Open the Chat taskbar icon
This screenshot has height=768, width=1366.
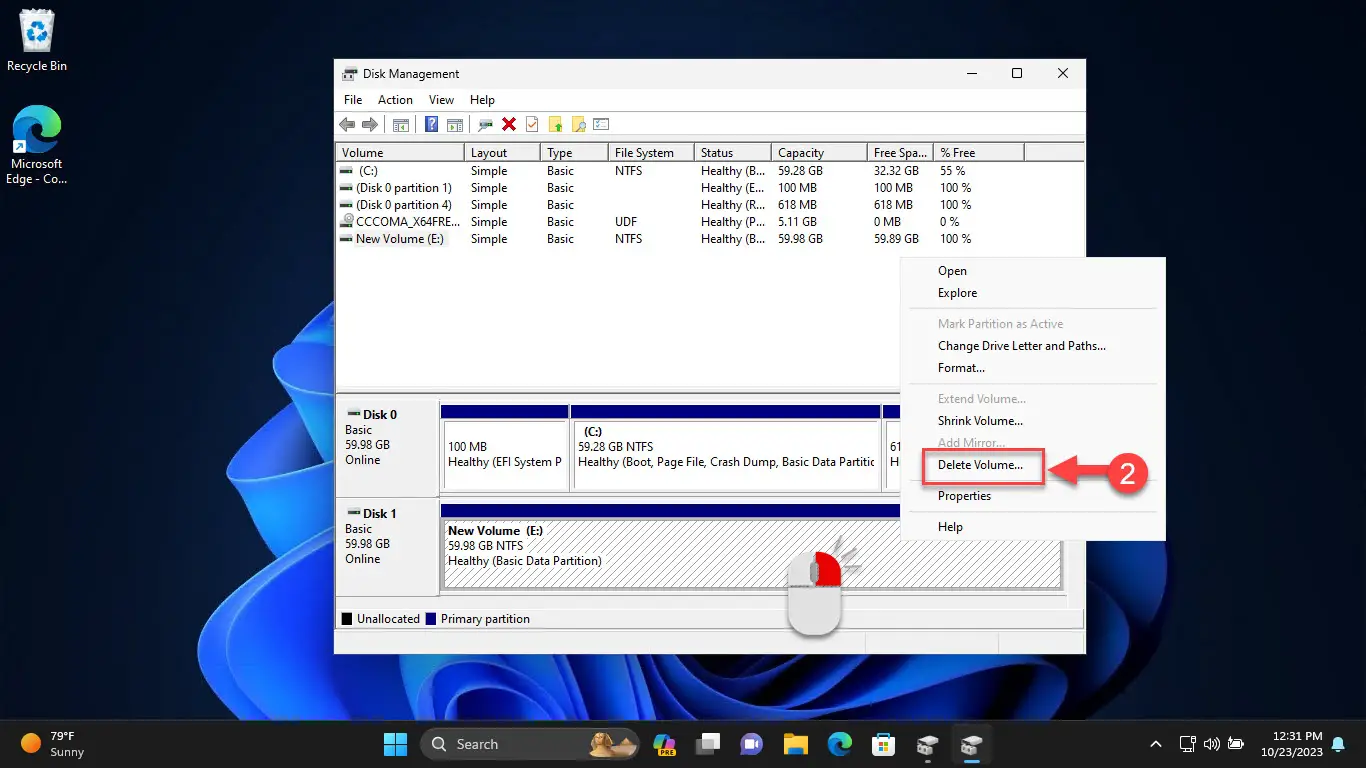click(x=752, y=744)
